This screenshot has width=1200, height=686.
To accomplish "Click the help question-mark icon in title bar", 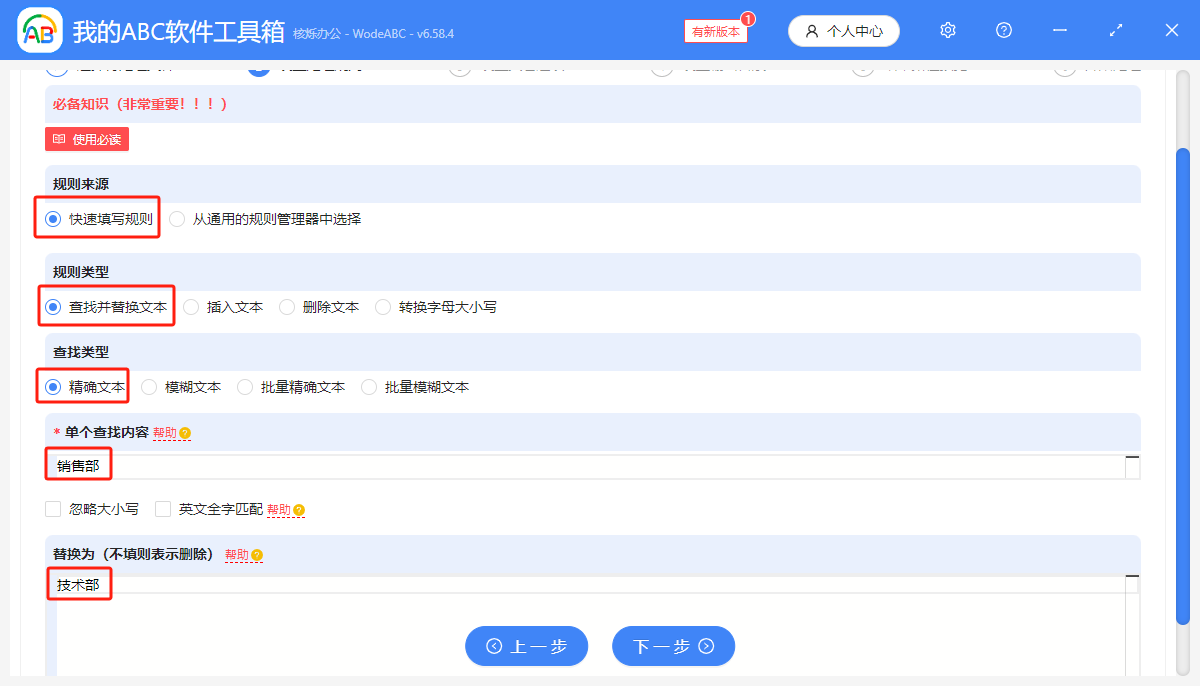I will pyautogui.click(x=1003, y=30).
